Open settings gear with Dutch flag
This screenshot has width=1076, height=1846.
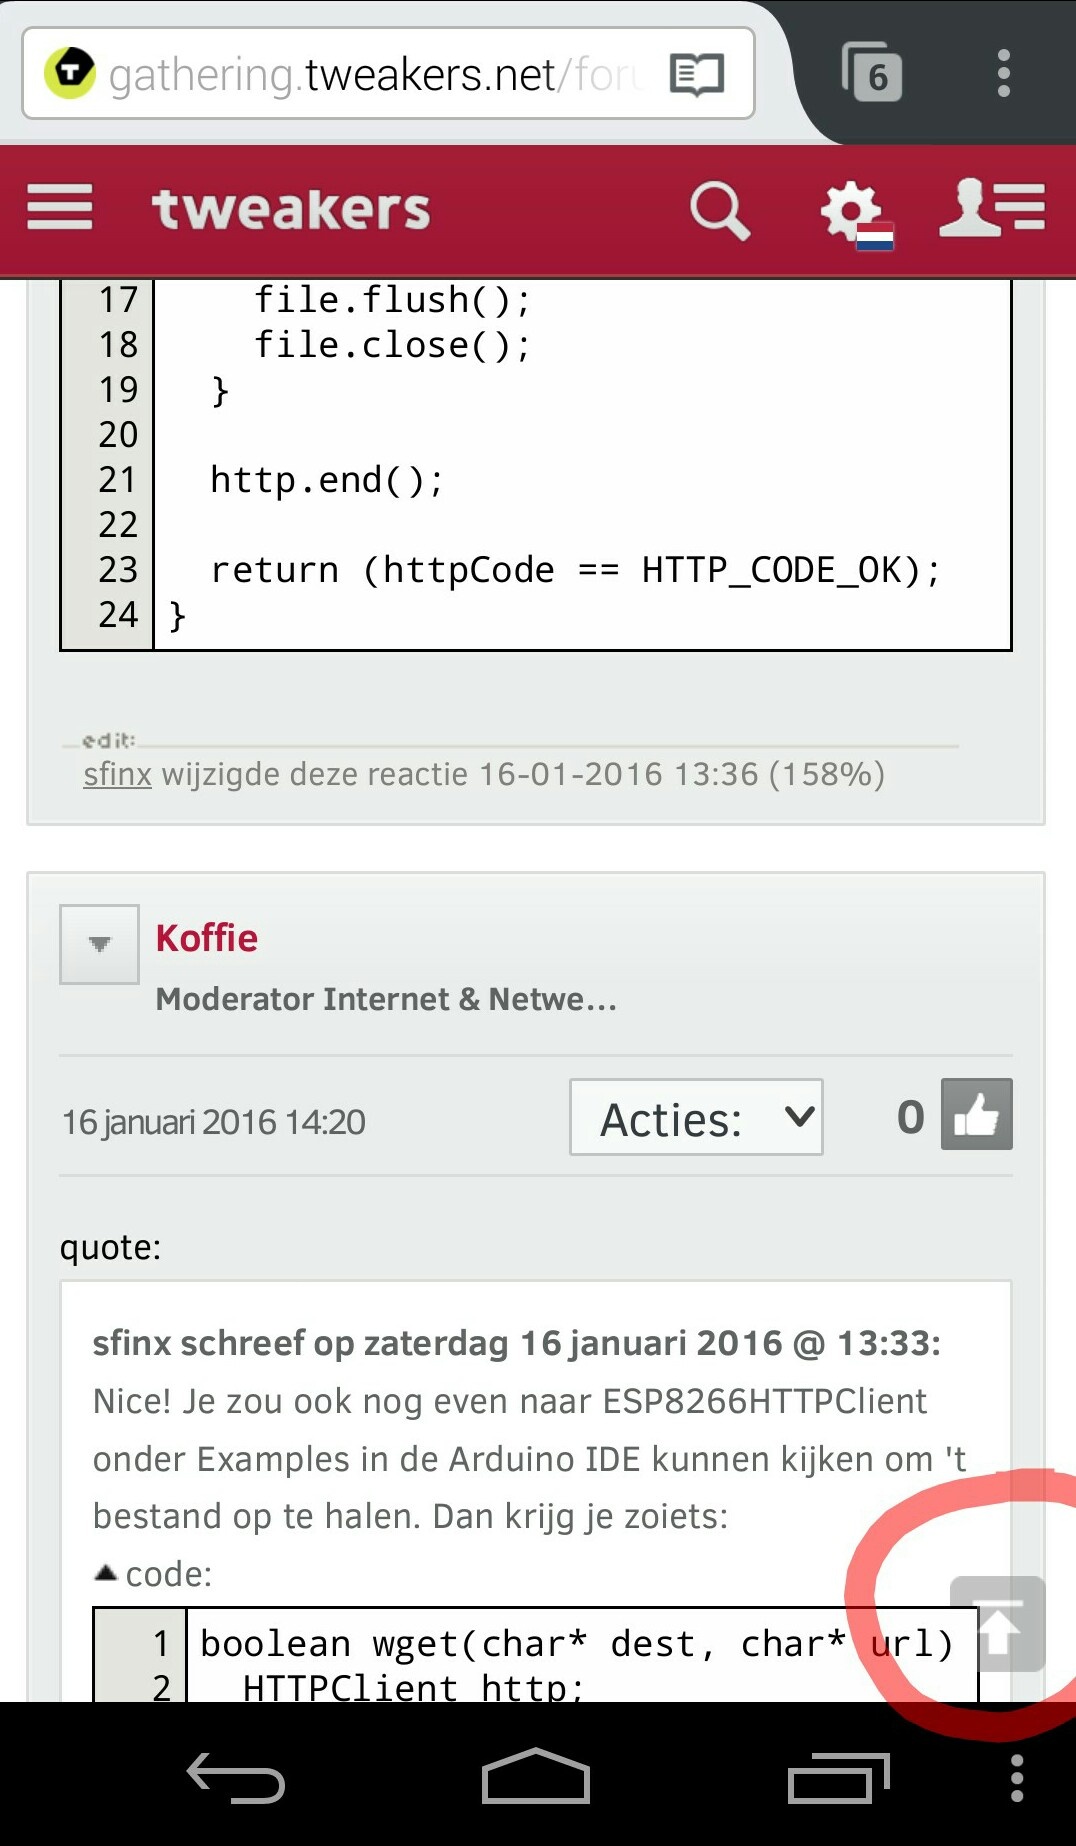(x=853, y=212)
